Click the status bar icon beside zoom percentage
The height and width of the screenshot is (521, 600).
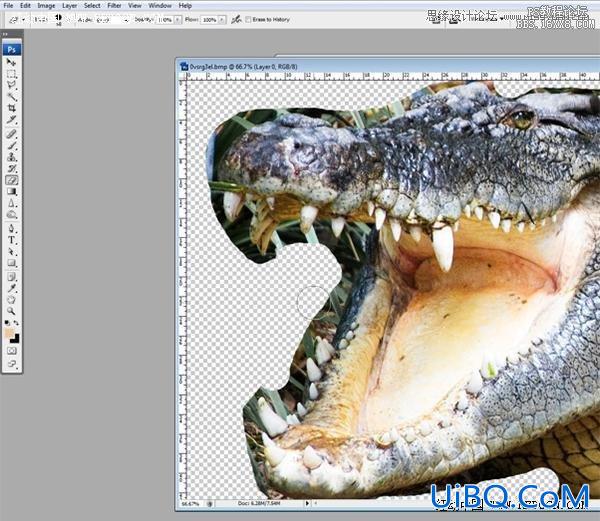pos(209,504)
